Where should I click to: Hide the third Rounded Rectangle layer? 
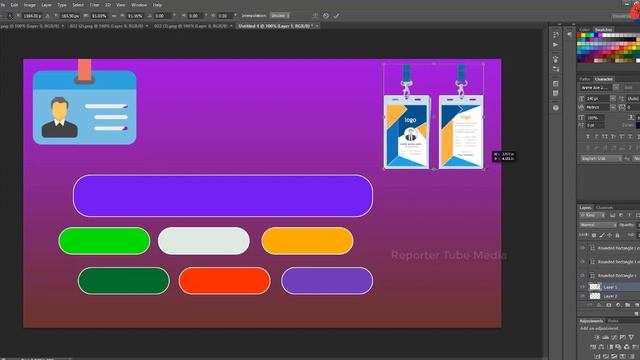point(582,276)
